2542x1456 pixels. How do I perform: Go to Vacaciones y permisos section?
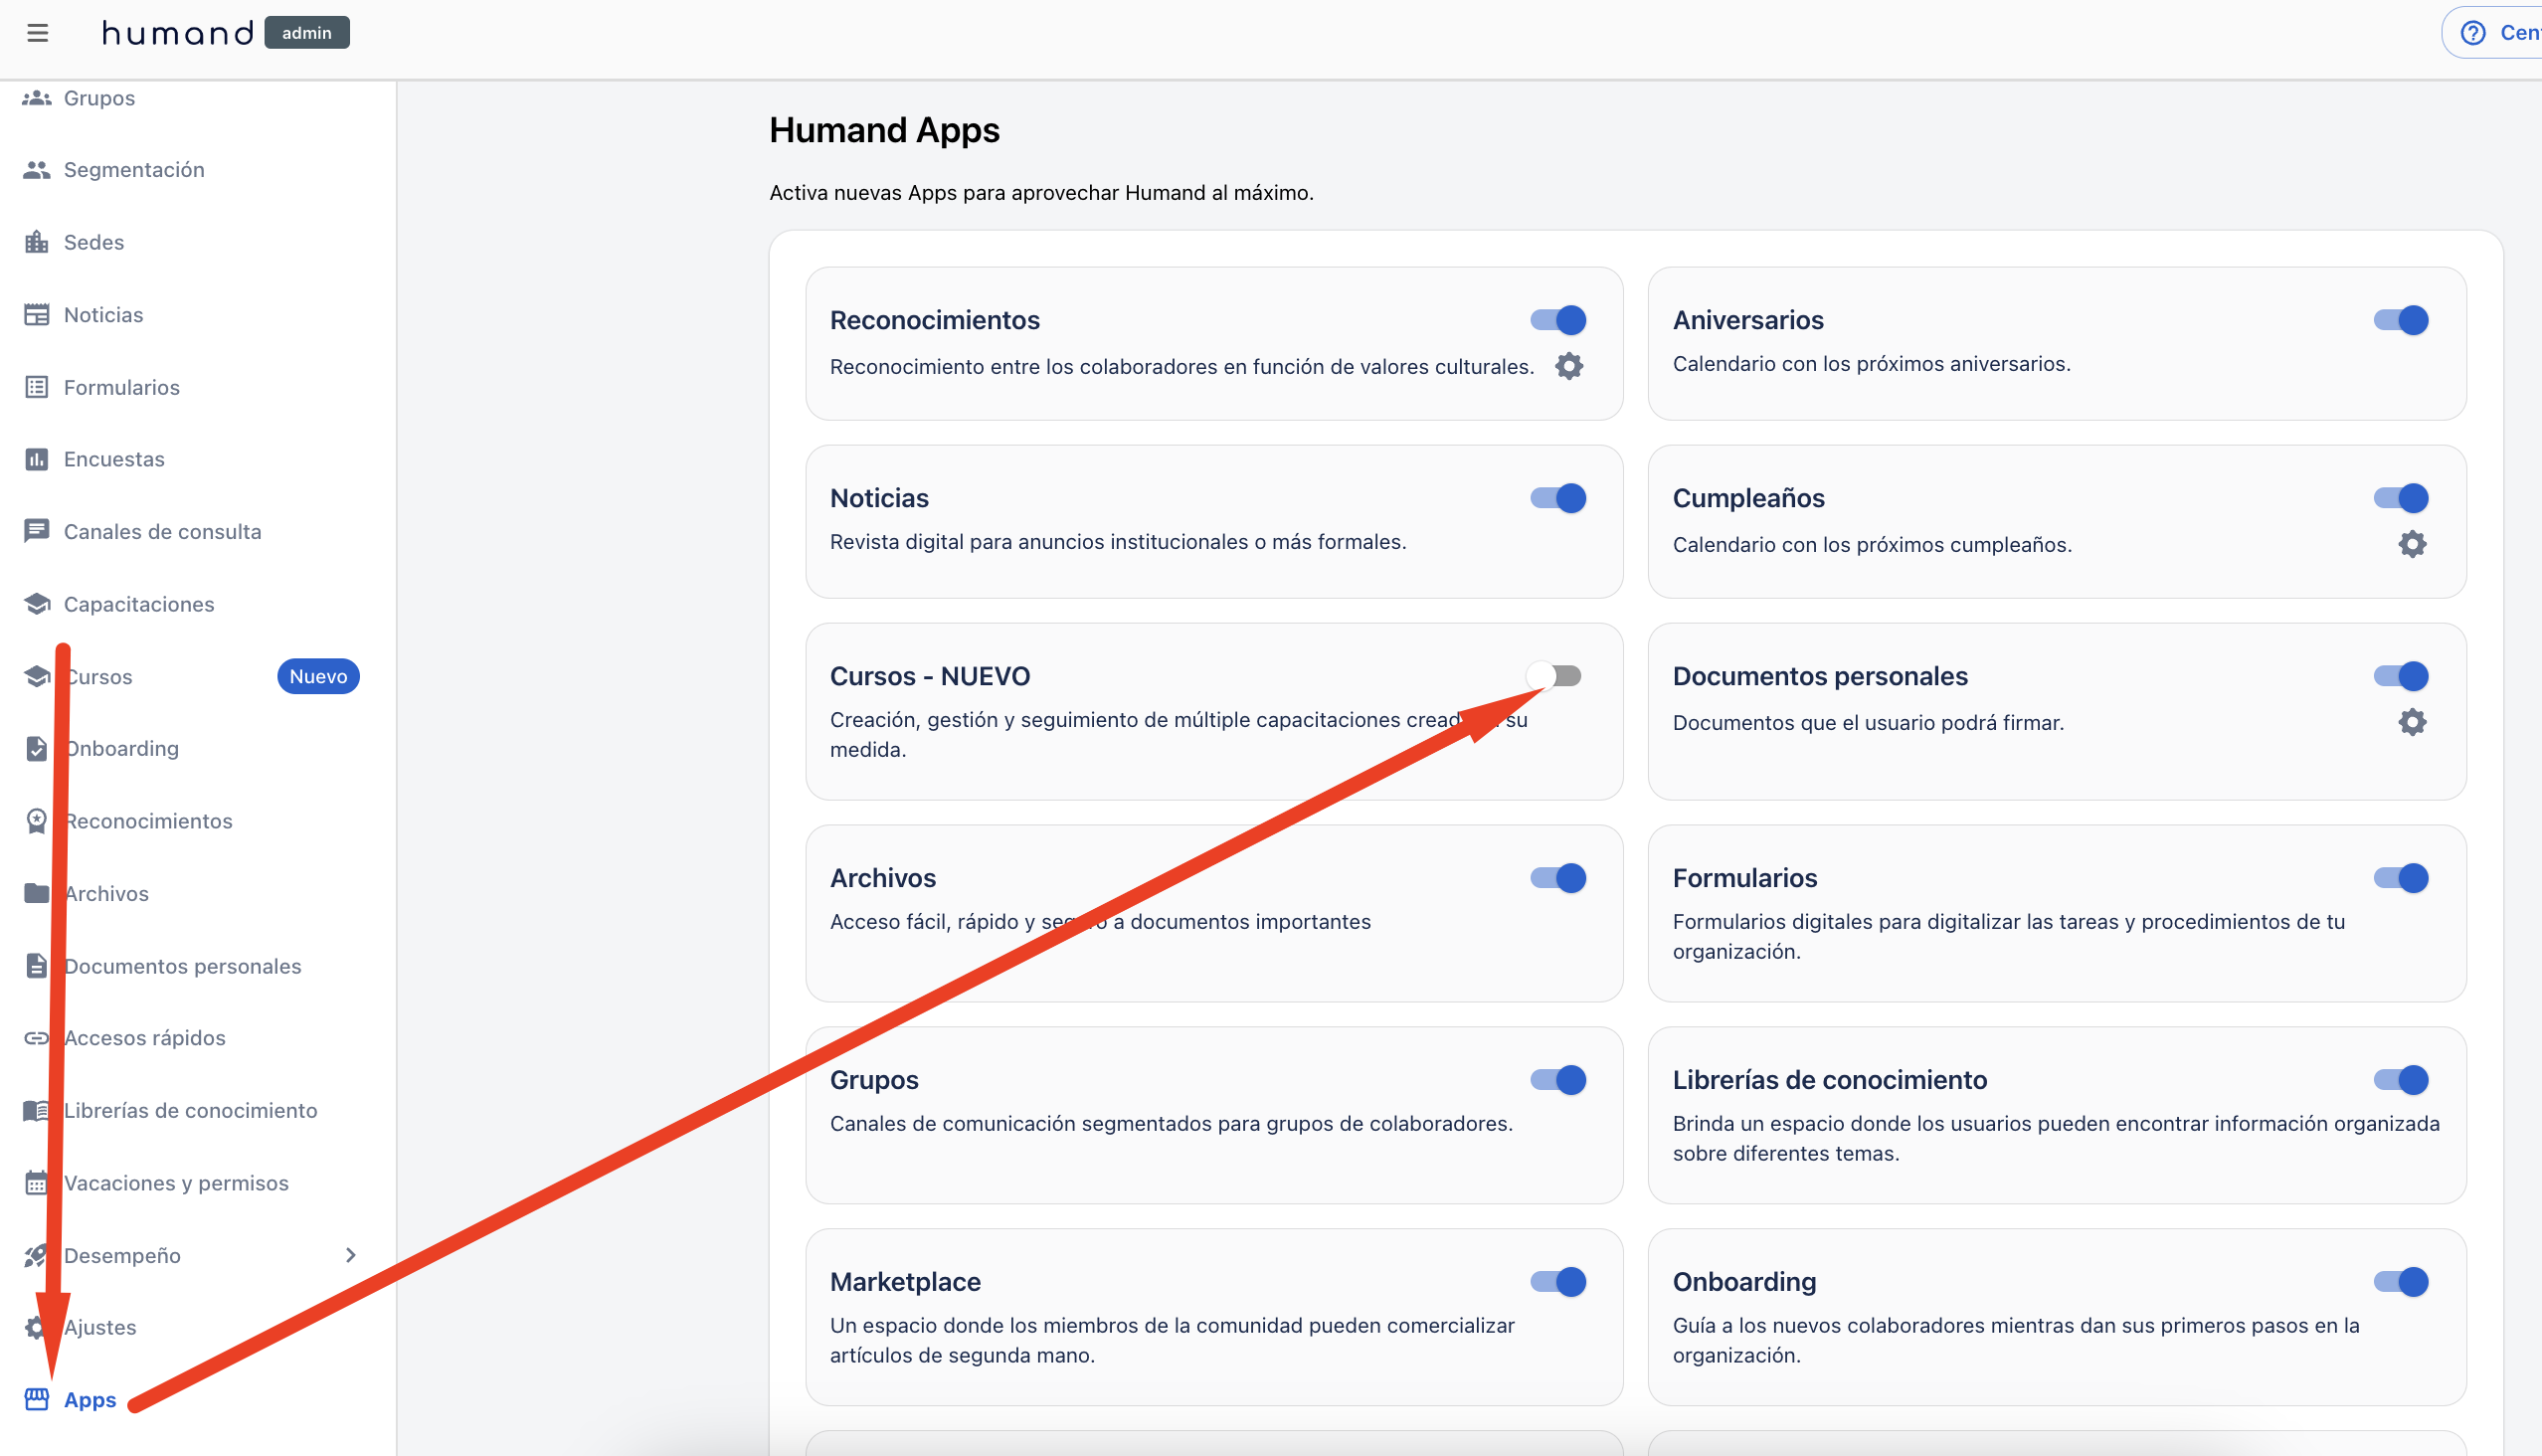176,1183
